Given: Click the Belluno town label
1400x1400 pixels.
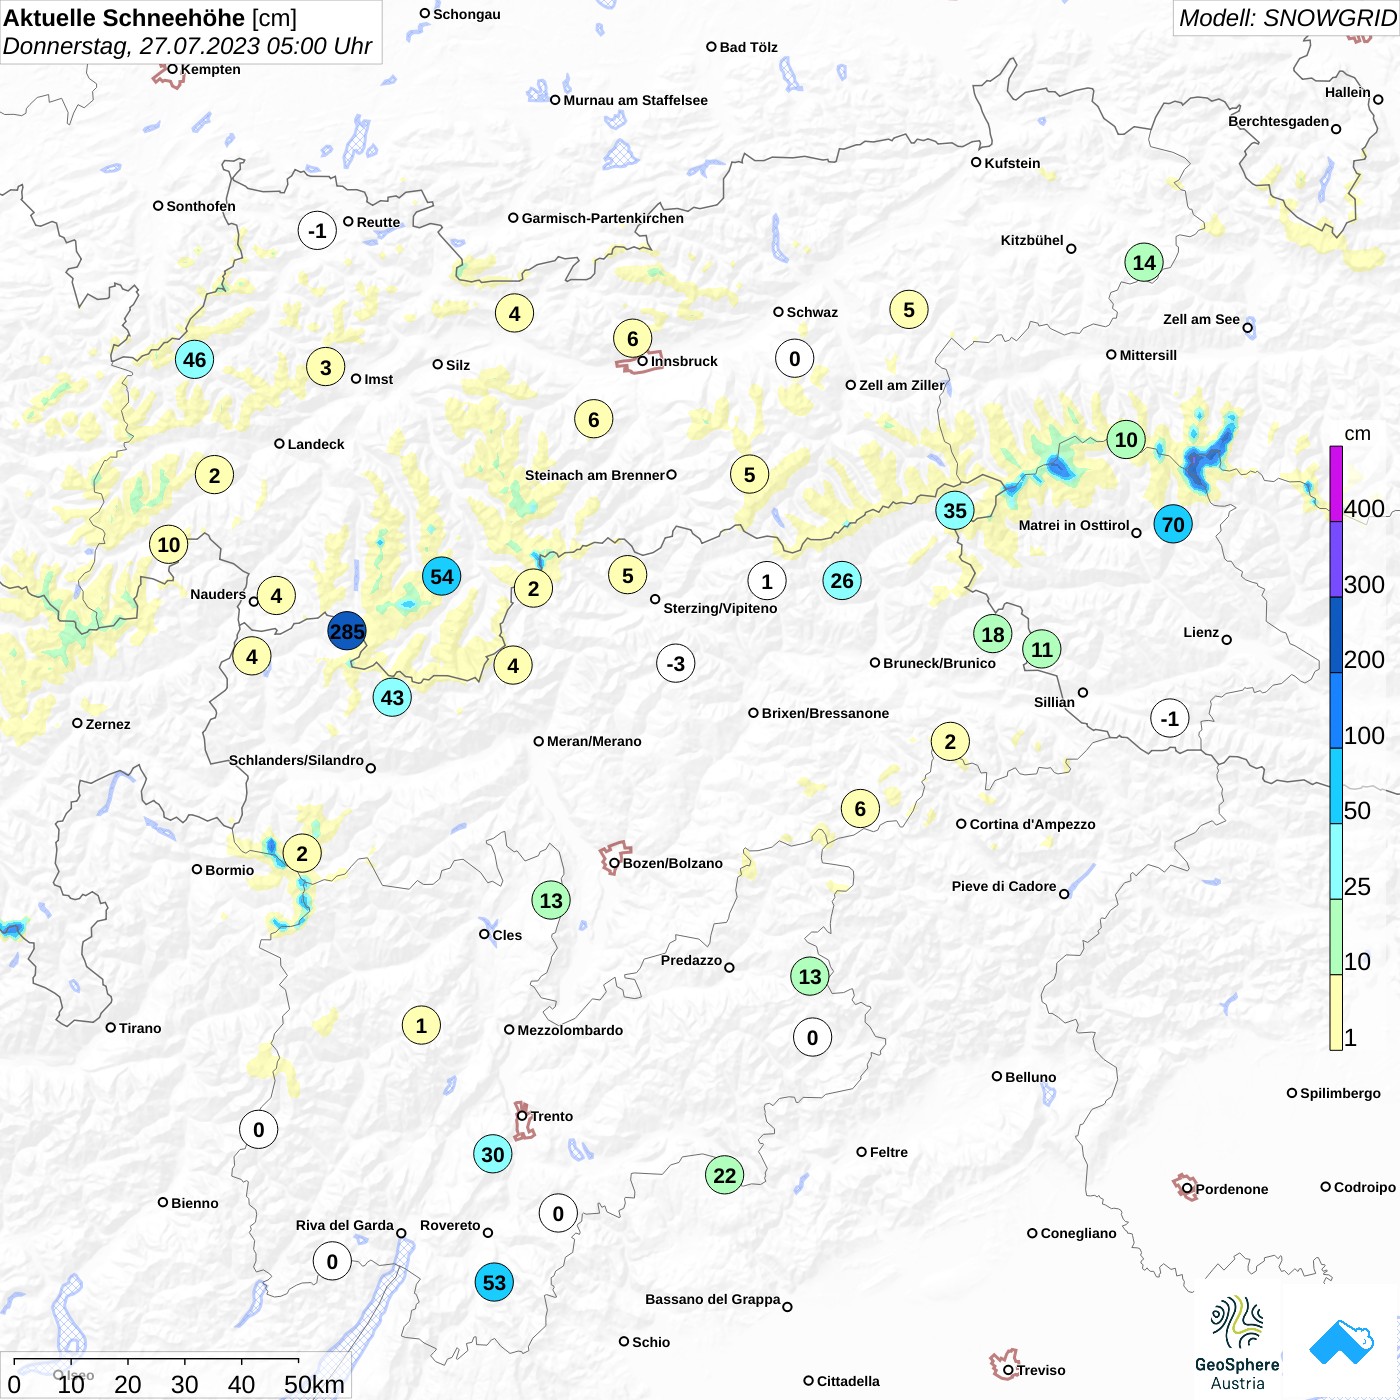Looking at the screenshot, I should tap(1030, 1077).
